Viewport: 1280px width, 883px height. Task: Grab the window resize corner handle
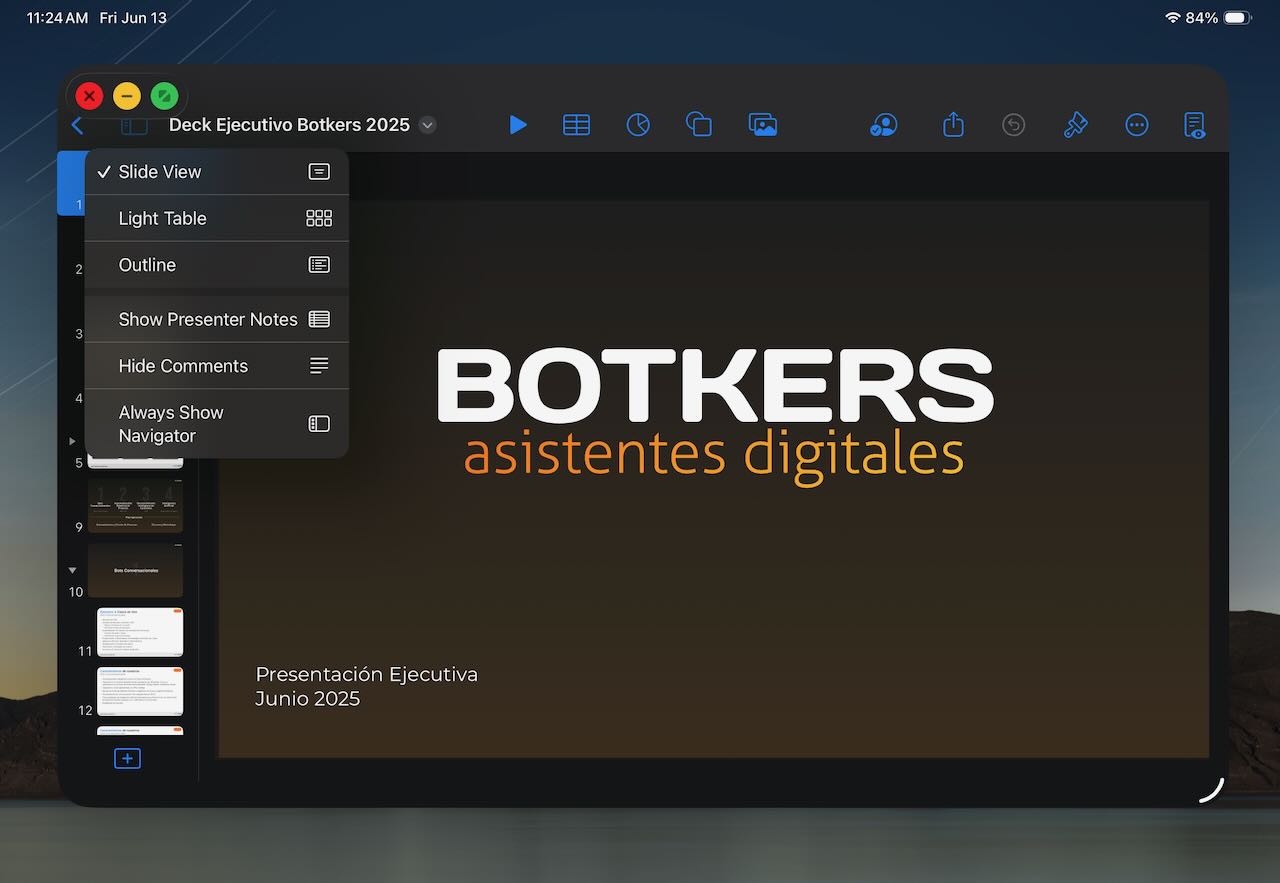tap(1211, 790)
